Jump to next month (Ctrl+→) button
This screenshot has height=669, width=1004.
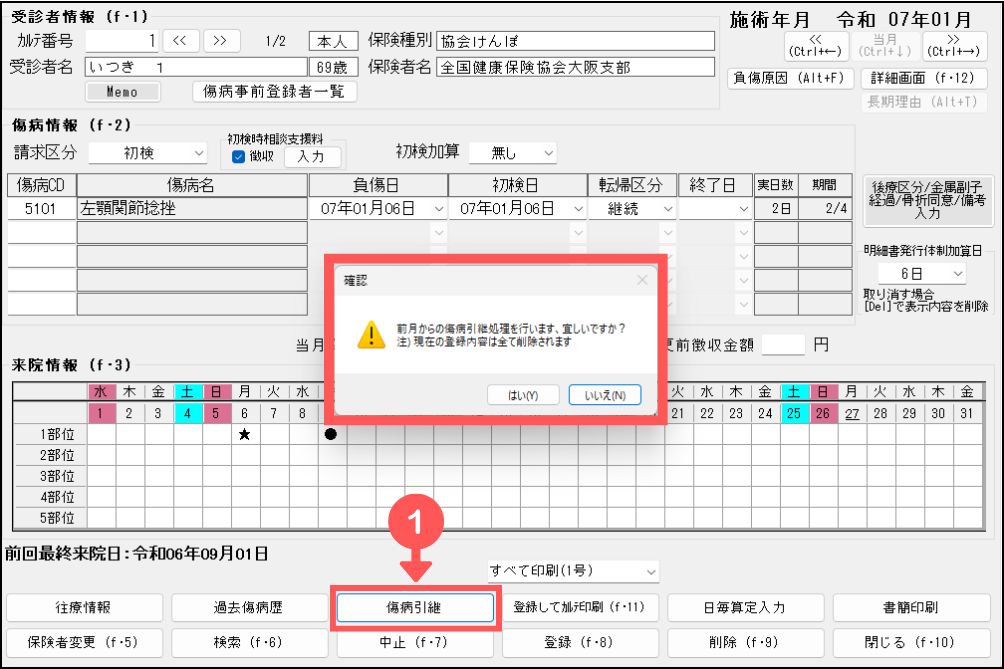tap(956, 44)
